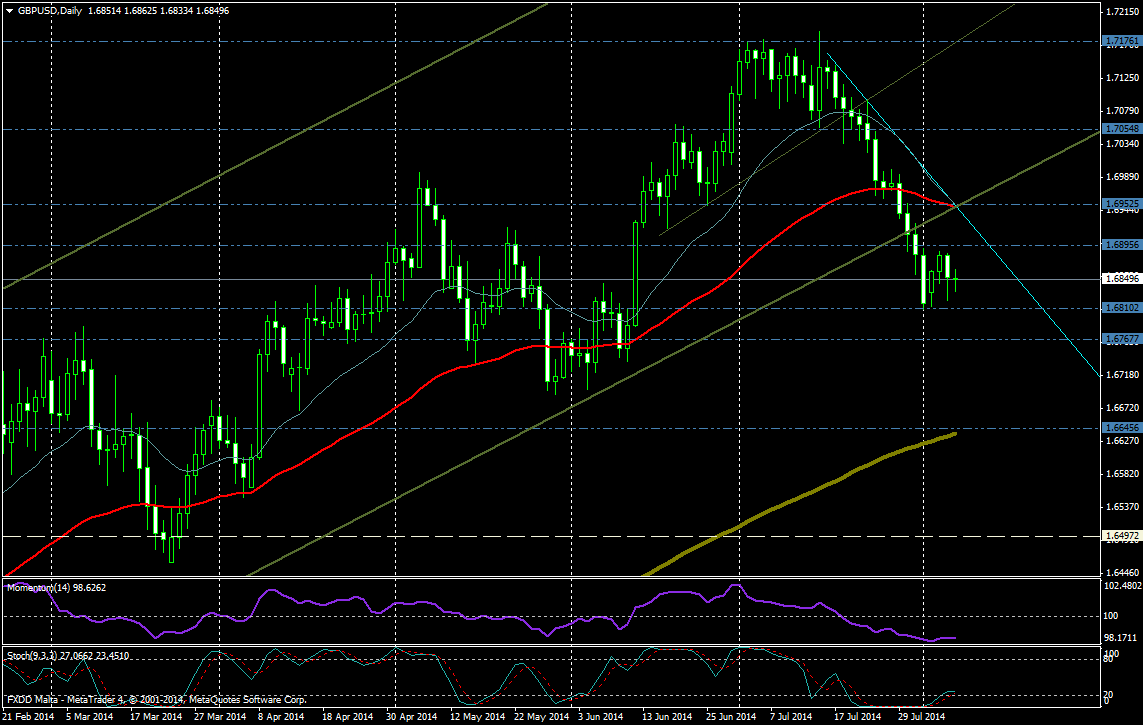Click the 1.68102 support level label
Screen dimensions: 1143x725
pyautogui.click(x=1122, y=308)
